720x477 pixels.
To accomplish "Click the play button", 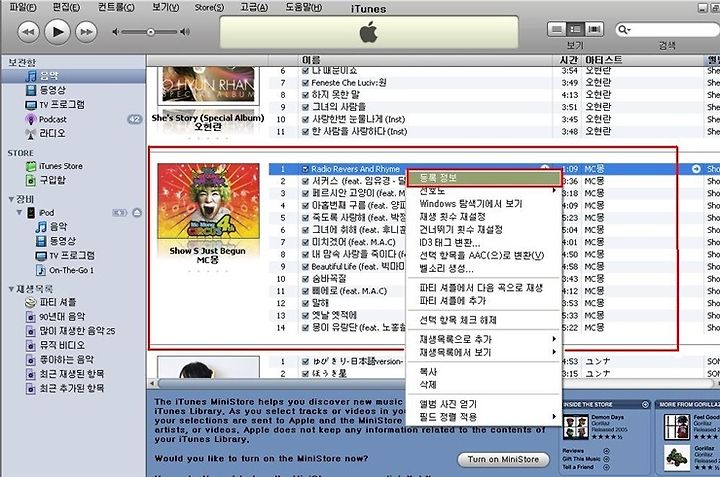I will [x=57, y=32].
